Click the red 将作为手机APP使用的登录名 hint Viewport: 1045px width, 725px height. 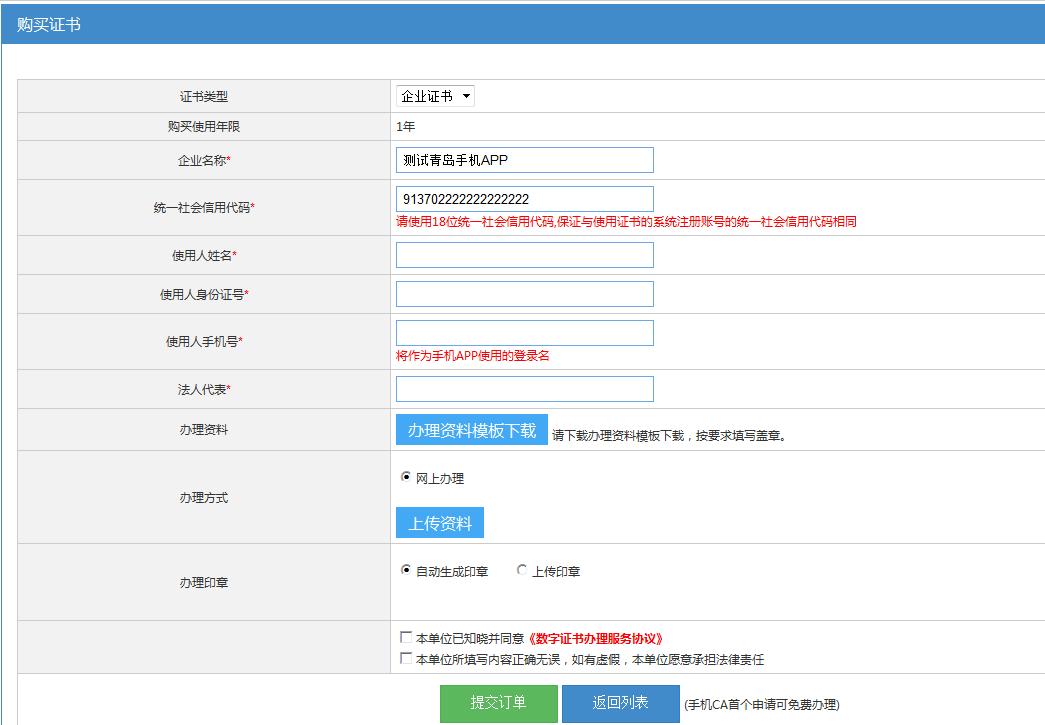click(473, 355)
